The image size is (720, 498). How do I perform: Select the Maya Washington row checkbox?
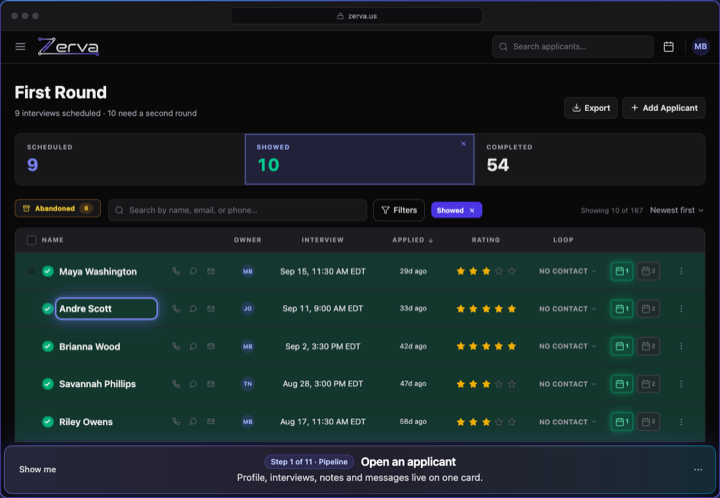coord(31,271)
